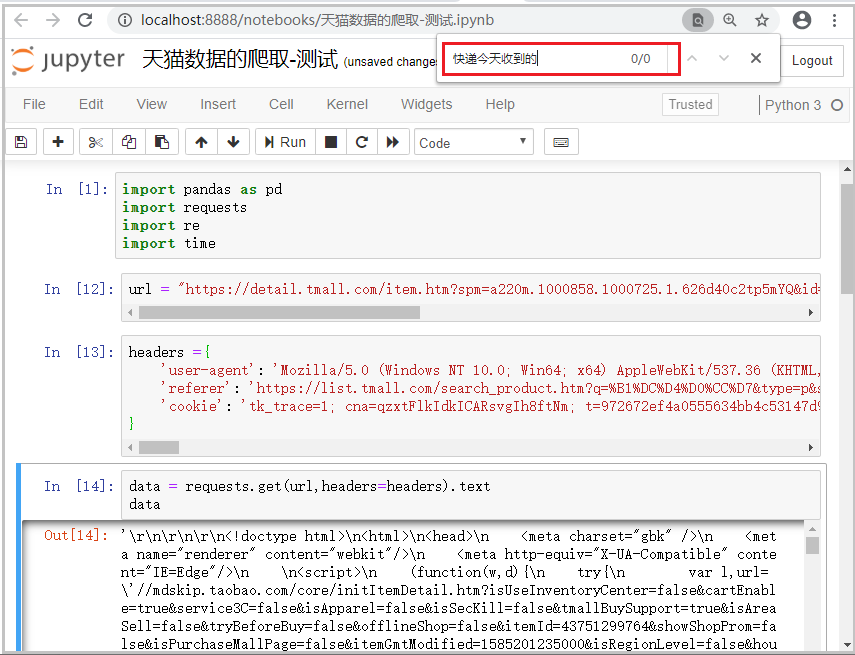Move selected cell down
The height and width of the screenshot is (655, 855).
pos(233,142)
